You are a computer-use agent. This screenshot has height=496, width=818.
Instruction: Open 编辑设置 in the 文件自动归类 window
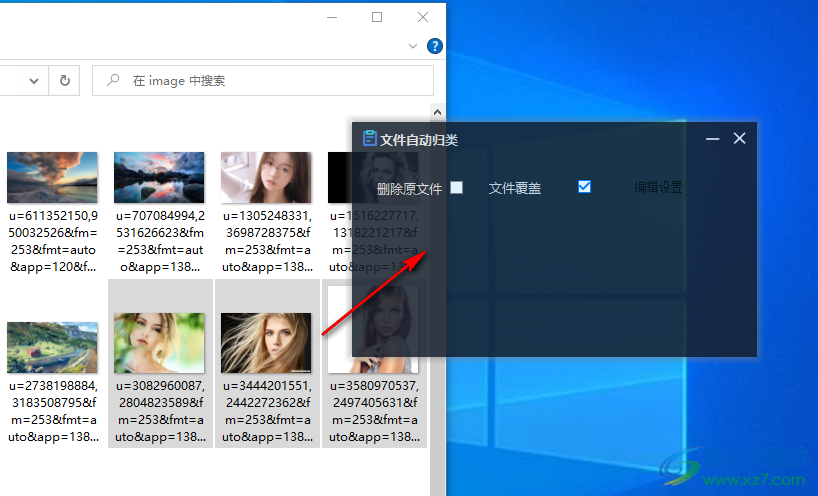click(658, 187)
